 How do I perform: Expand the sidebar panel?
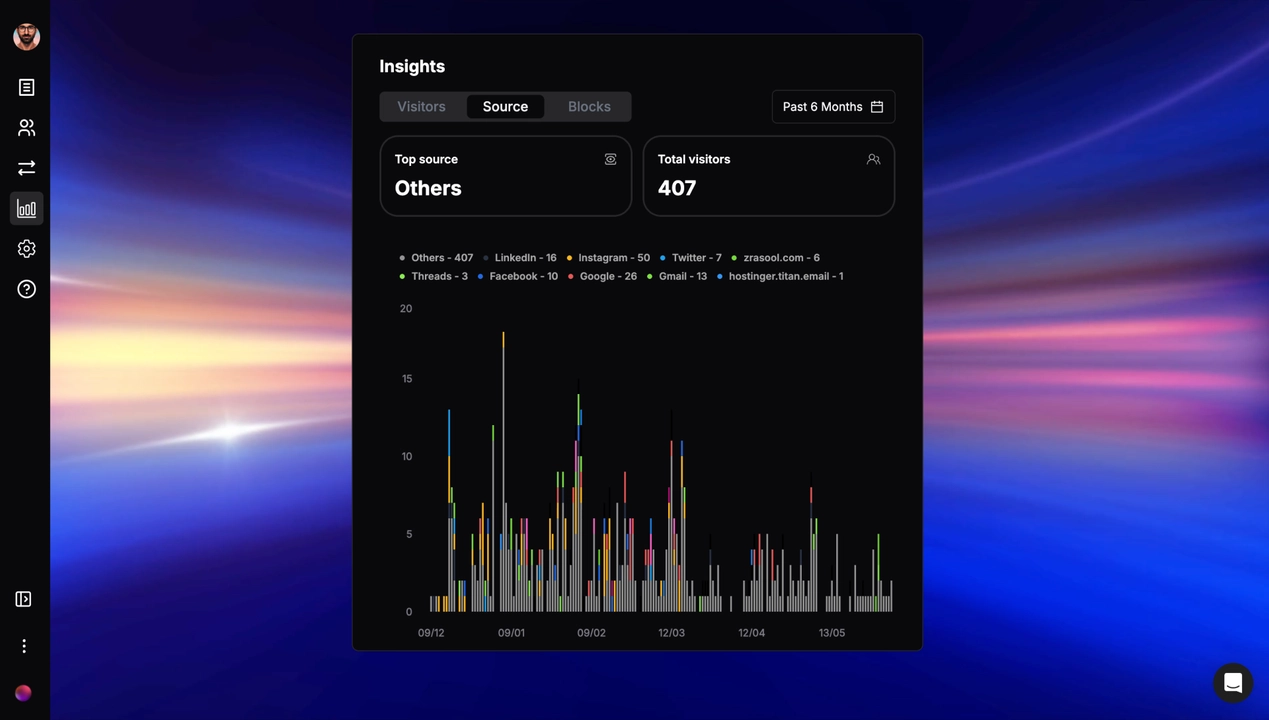coord(23,599)
